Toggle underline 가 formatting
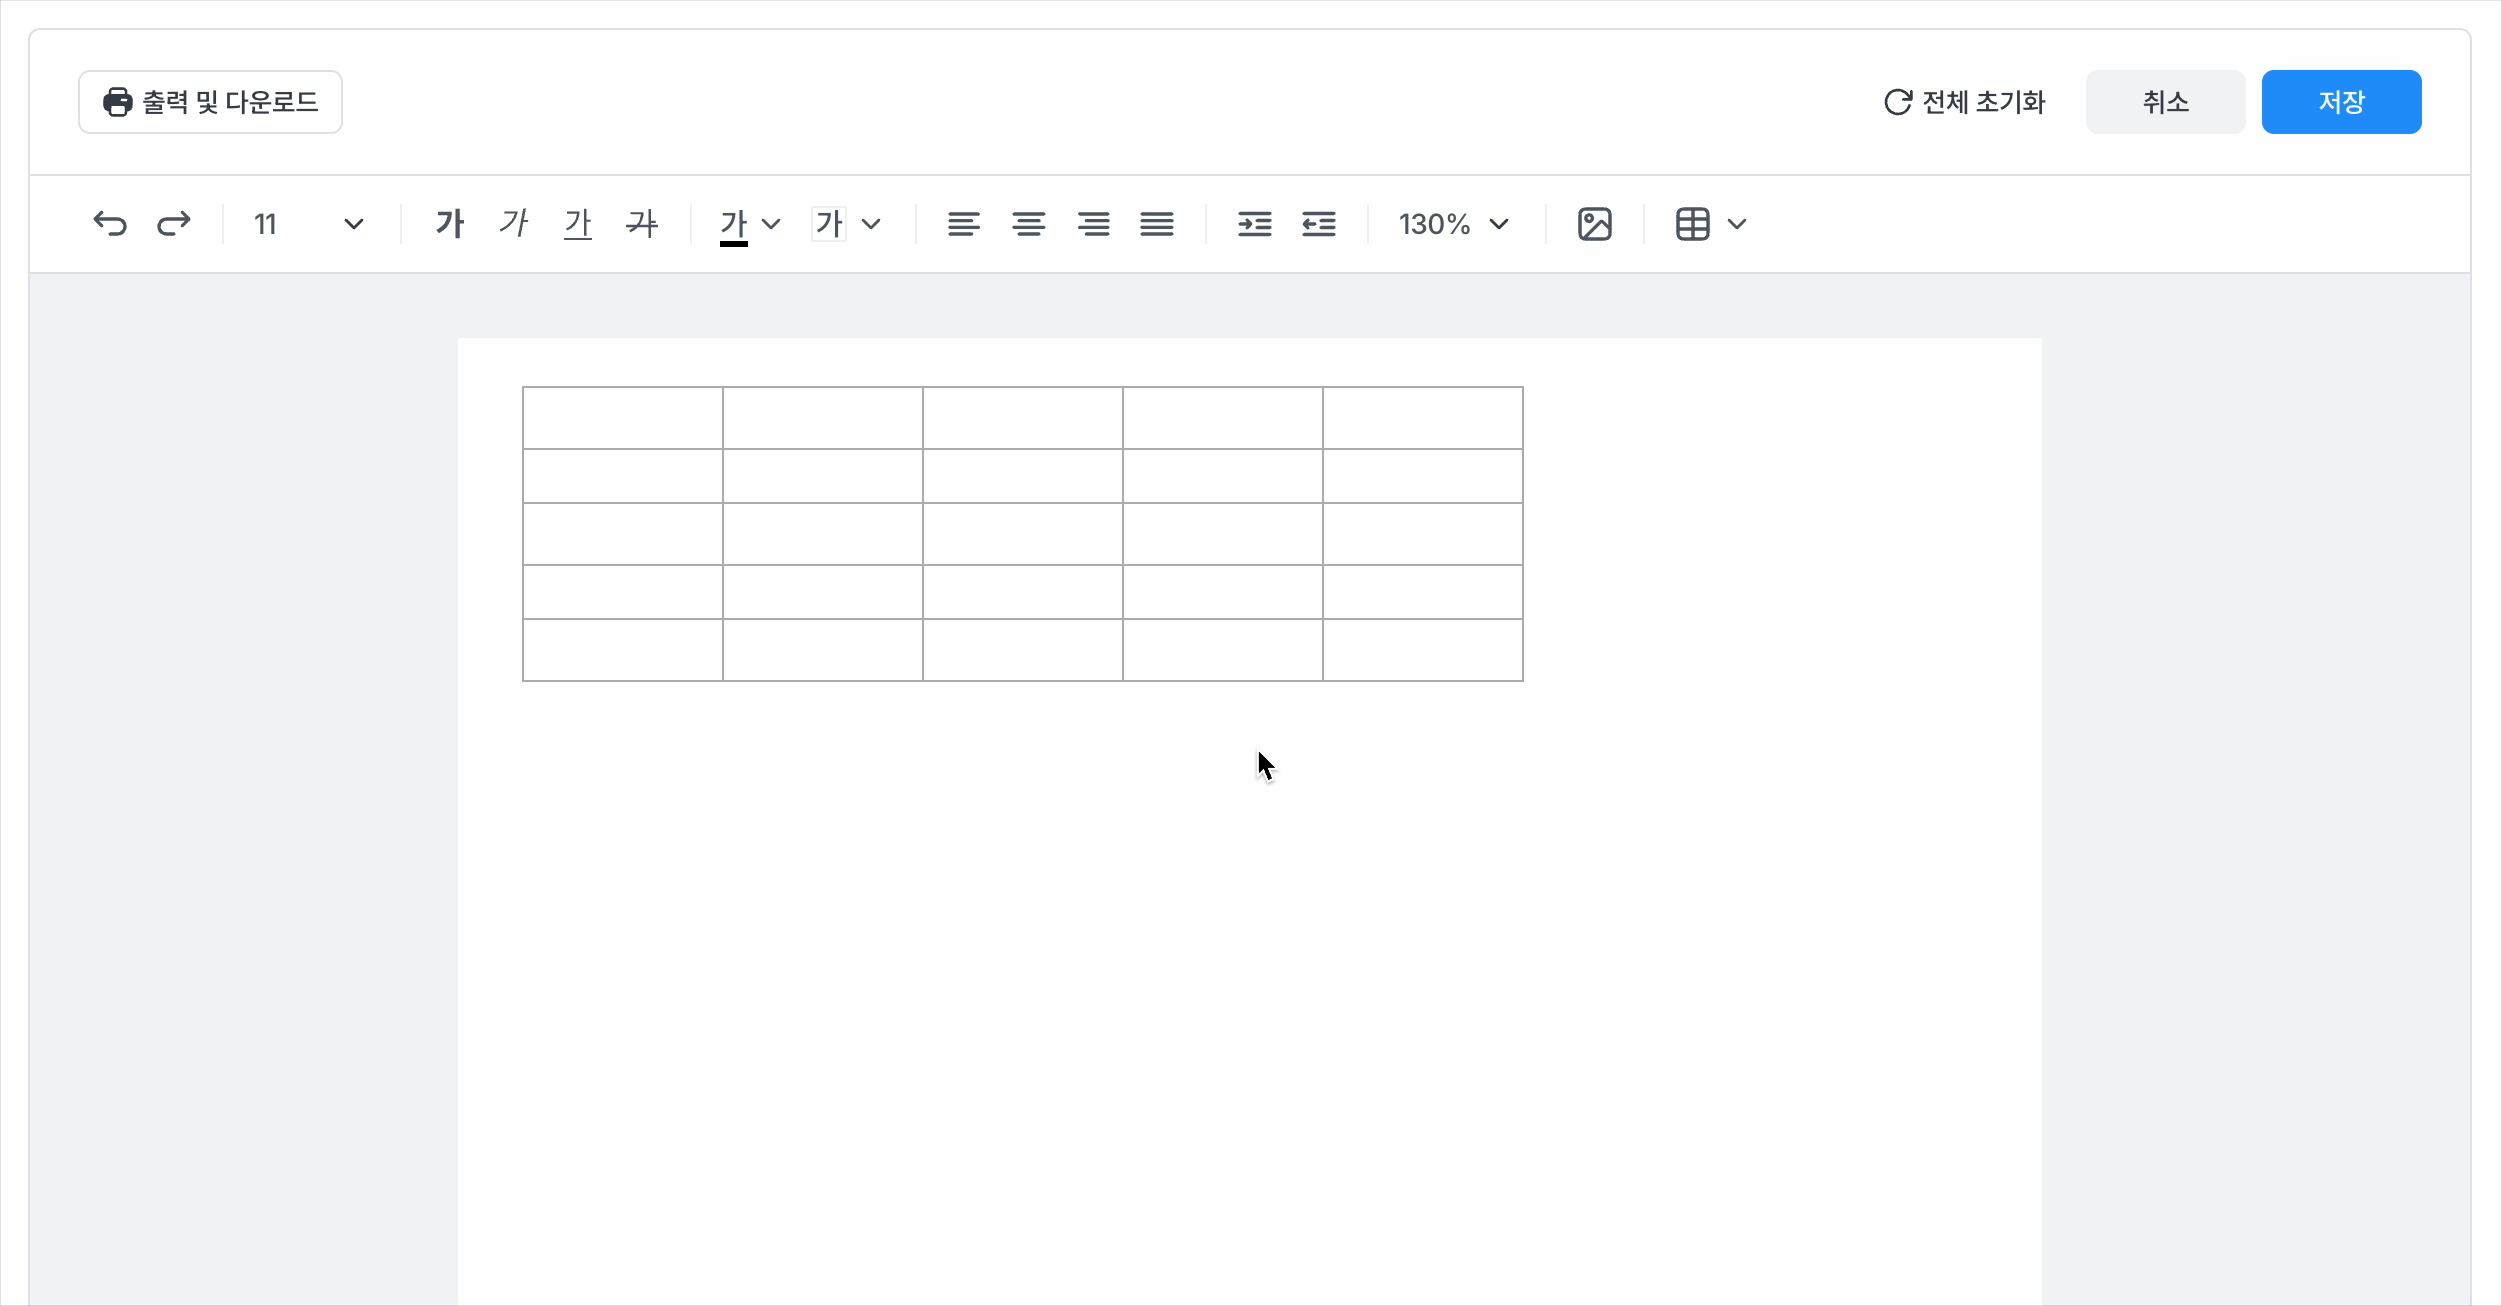2502x1306 pixels. [578, 224]
